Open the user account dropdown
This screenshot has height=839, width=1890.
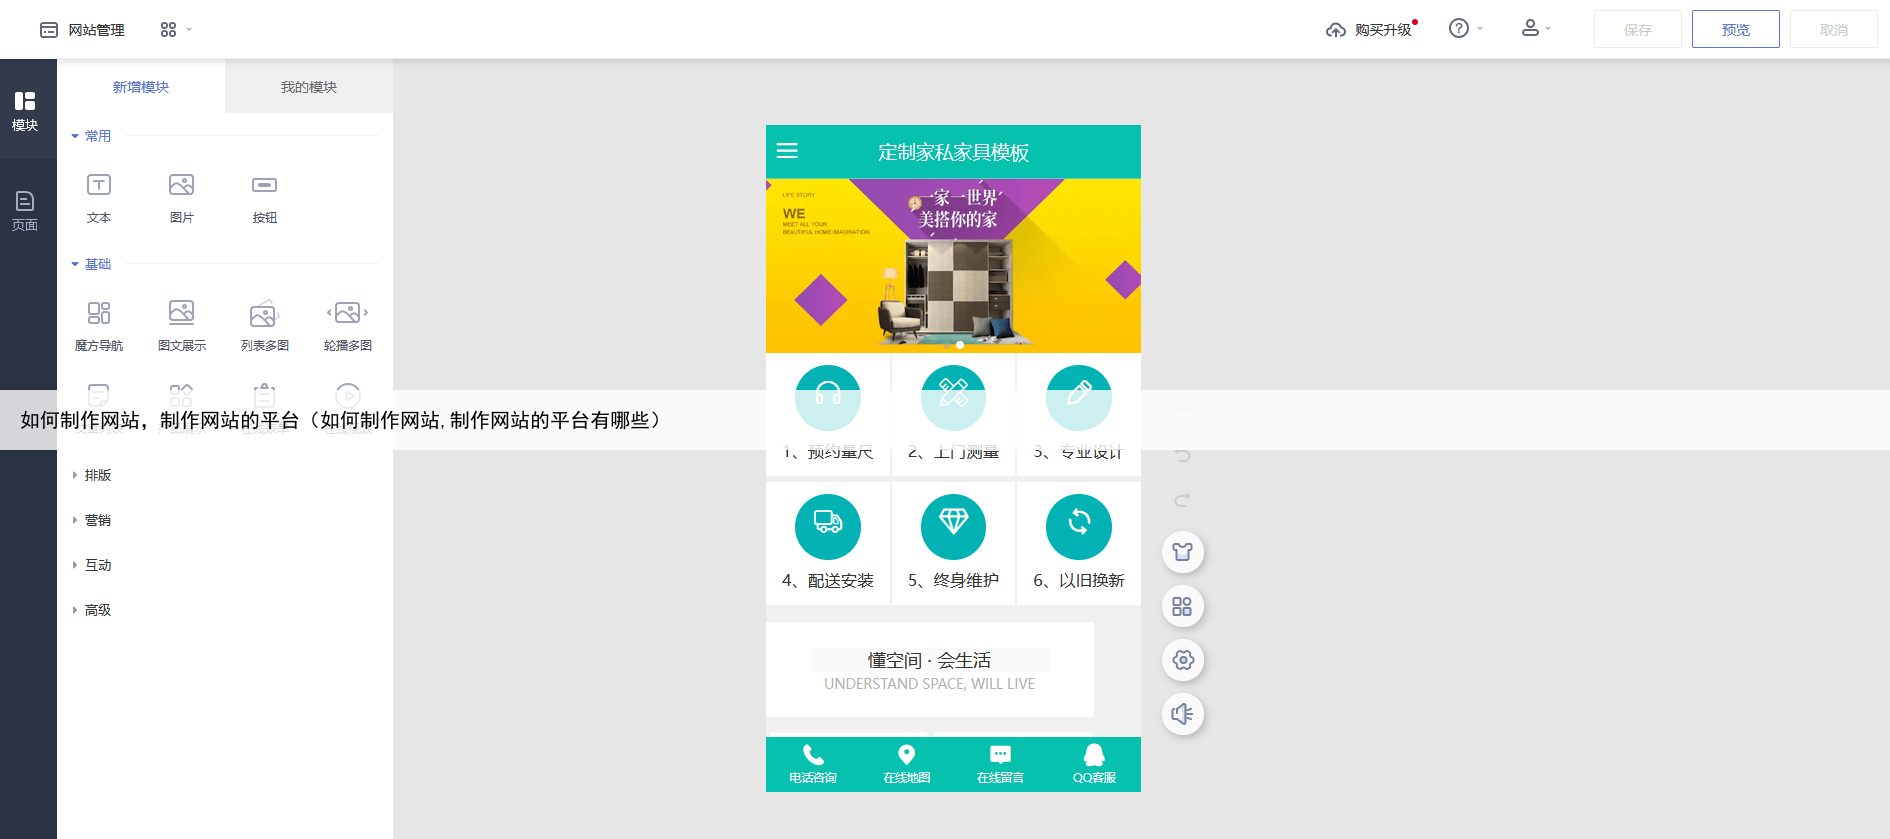(x=1535, y=29)
